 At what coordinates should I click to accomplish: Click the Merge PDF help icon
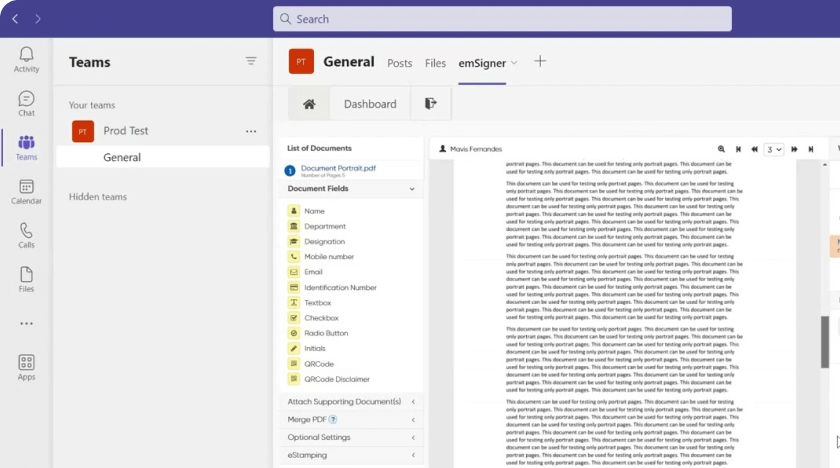[x=333, y=419]
